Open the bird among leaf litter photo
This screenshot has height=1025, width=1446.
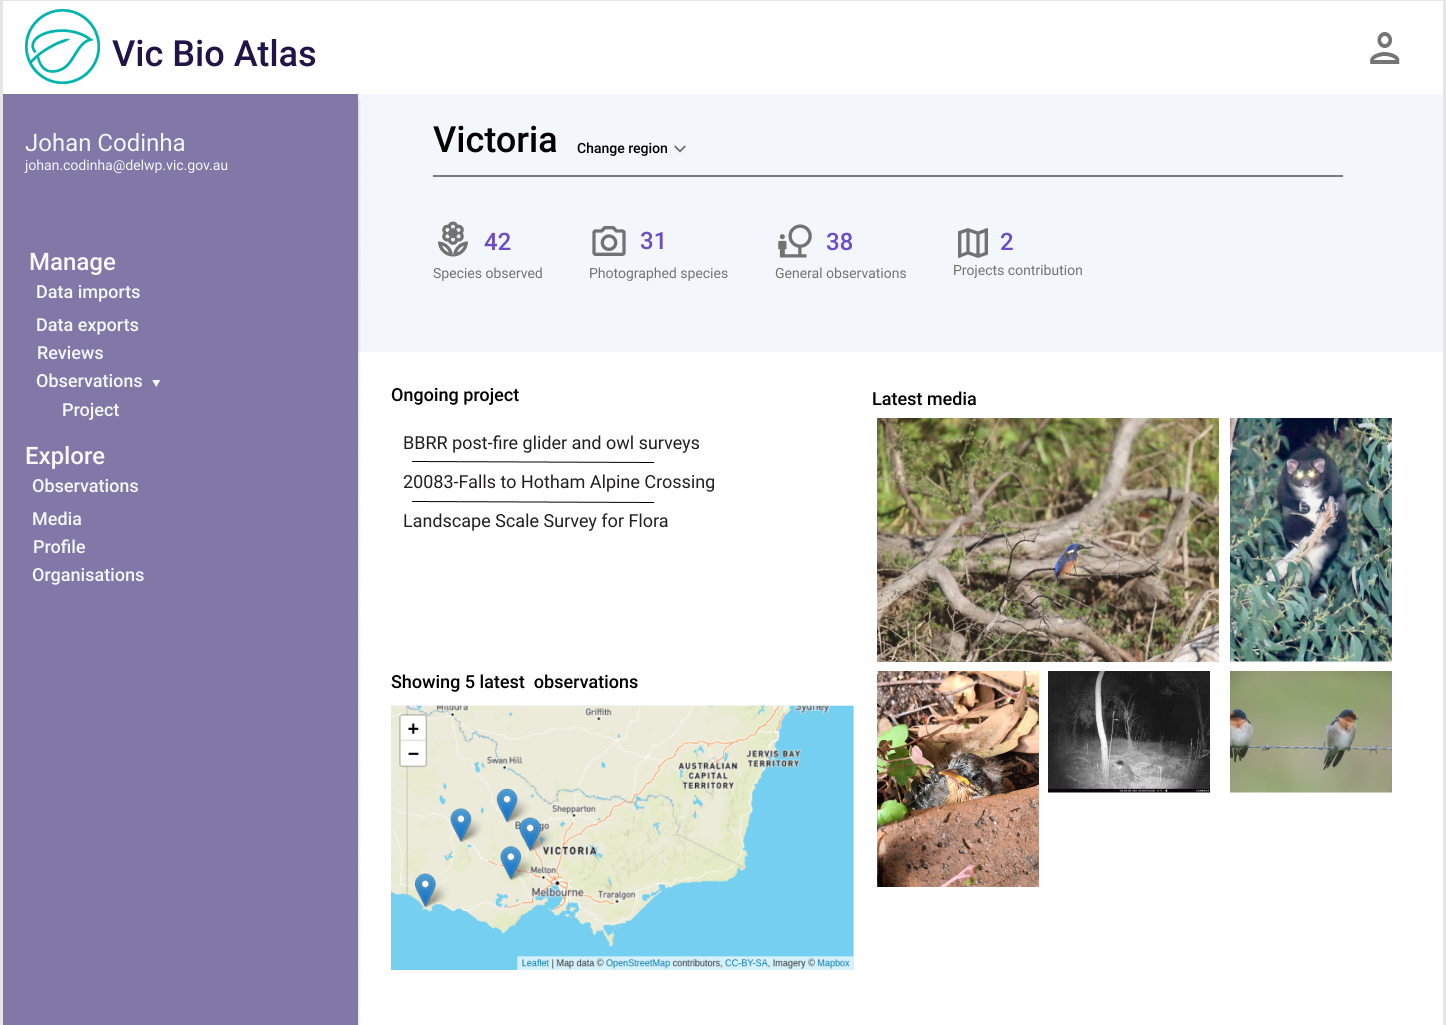(958, 779)
